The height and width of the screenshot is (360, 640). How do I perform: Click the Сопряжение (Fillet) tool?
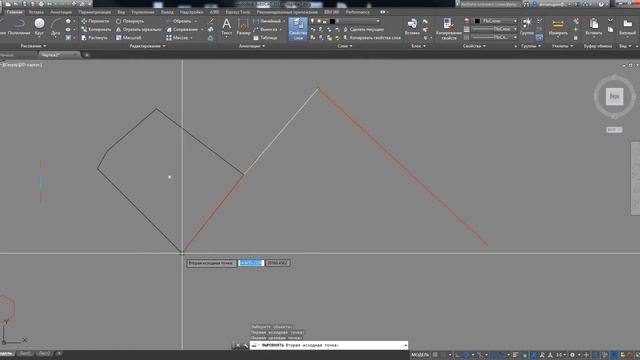[182, 29]
